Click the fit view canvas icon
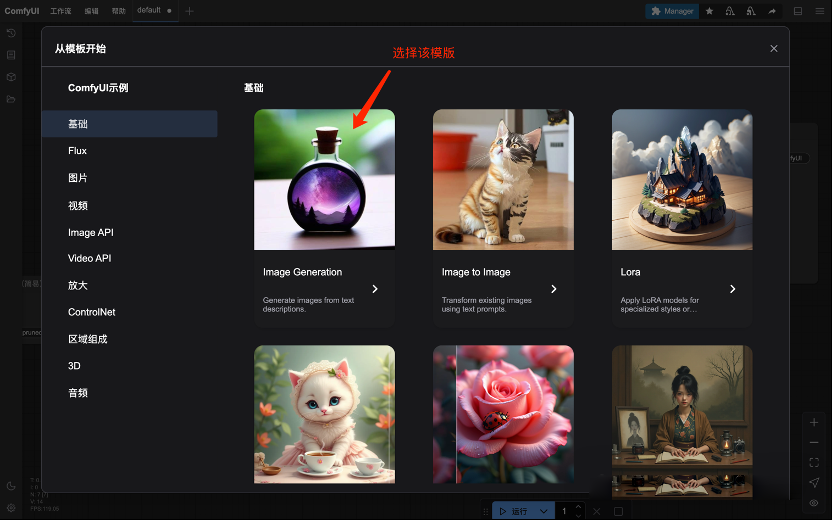 (x=814, y=463)
